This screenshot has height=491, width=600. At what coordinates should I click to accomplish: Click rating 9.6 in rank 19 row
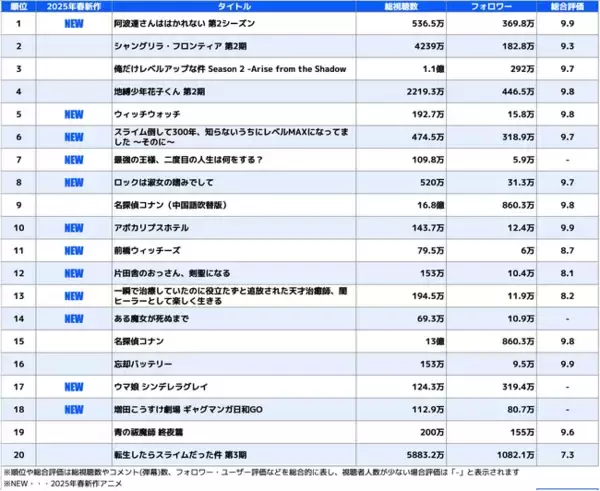567,432
